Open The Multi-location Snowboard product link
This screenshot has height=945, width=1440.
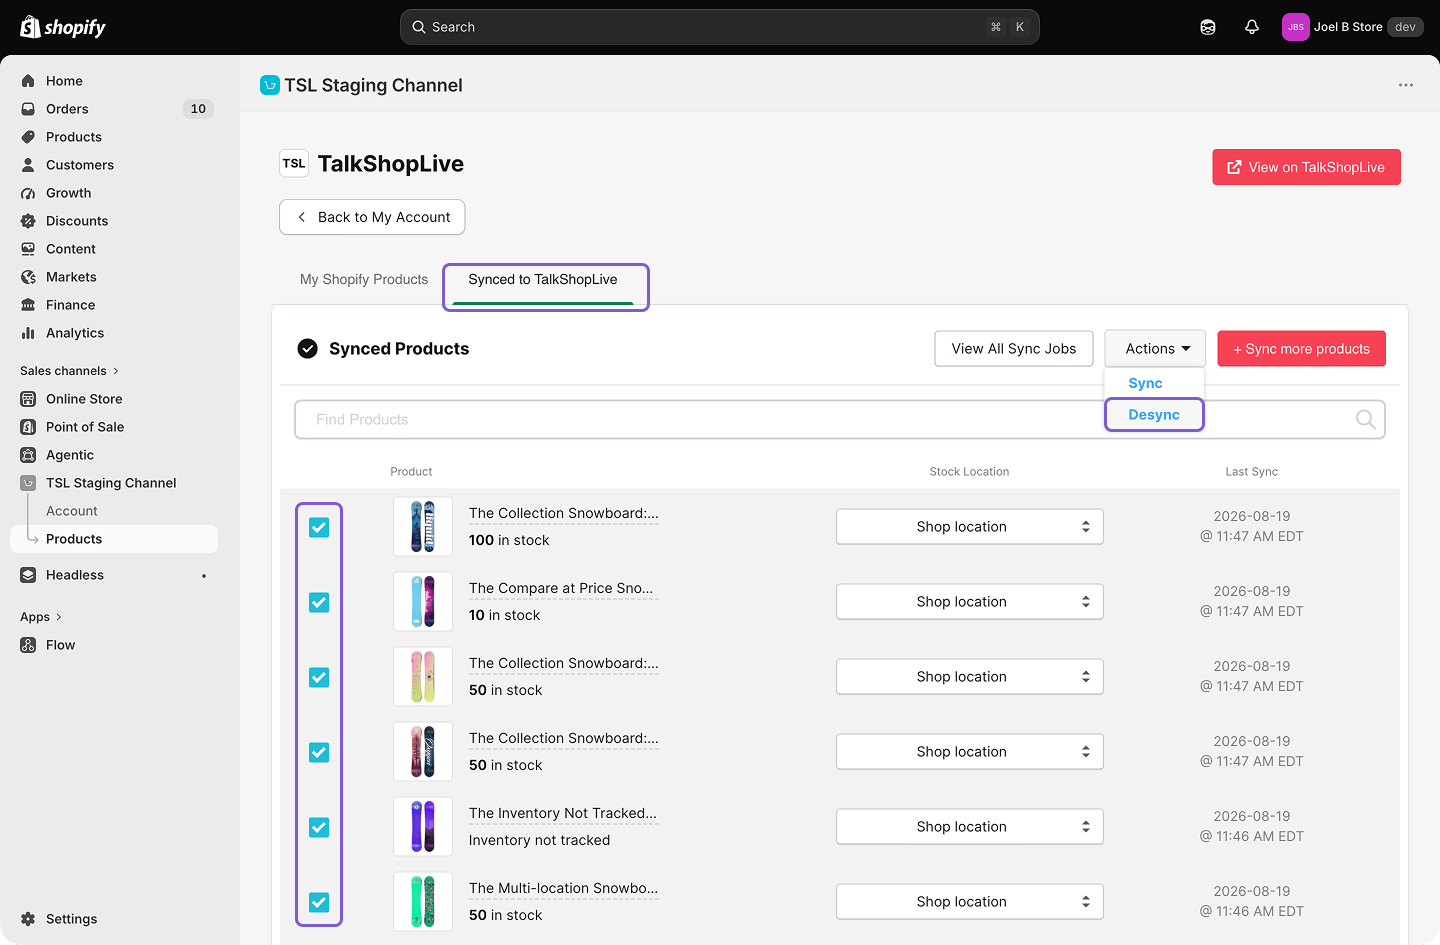(564, 888)
